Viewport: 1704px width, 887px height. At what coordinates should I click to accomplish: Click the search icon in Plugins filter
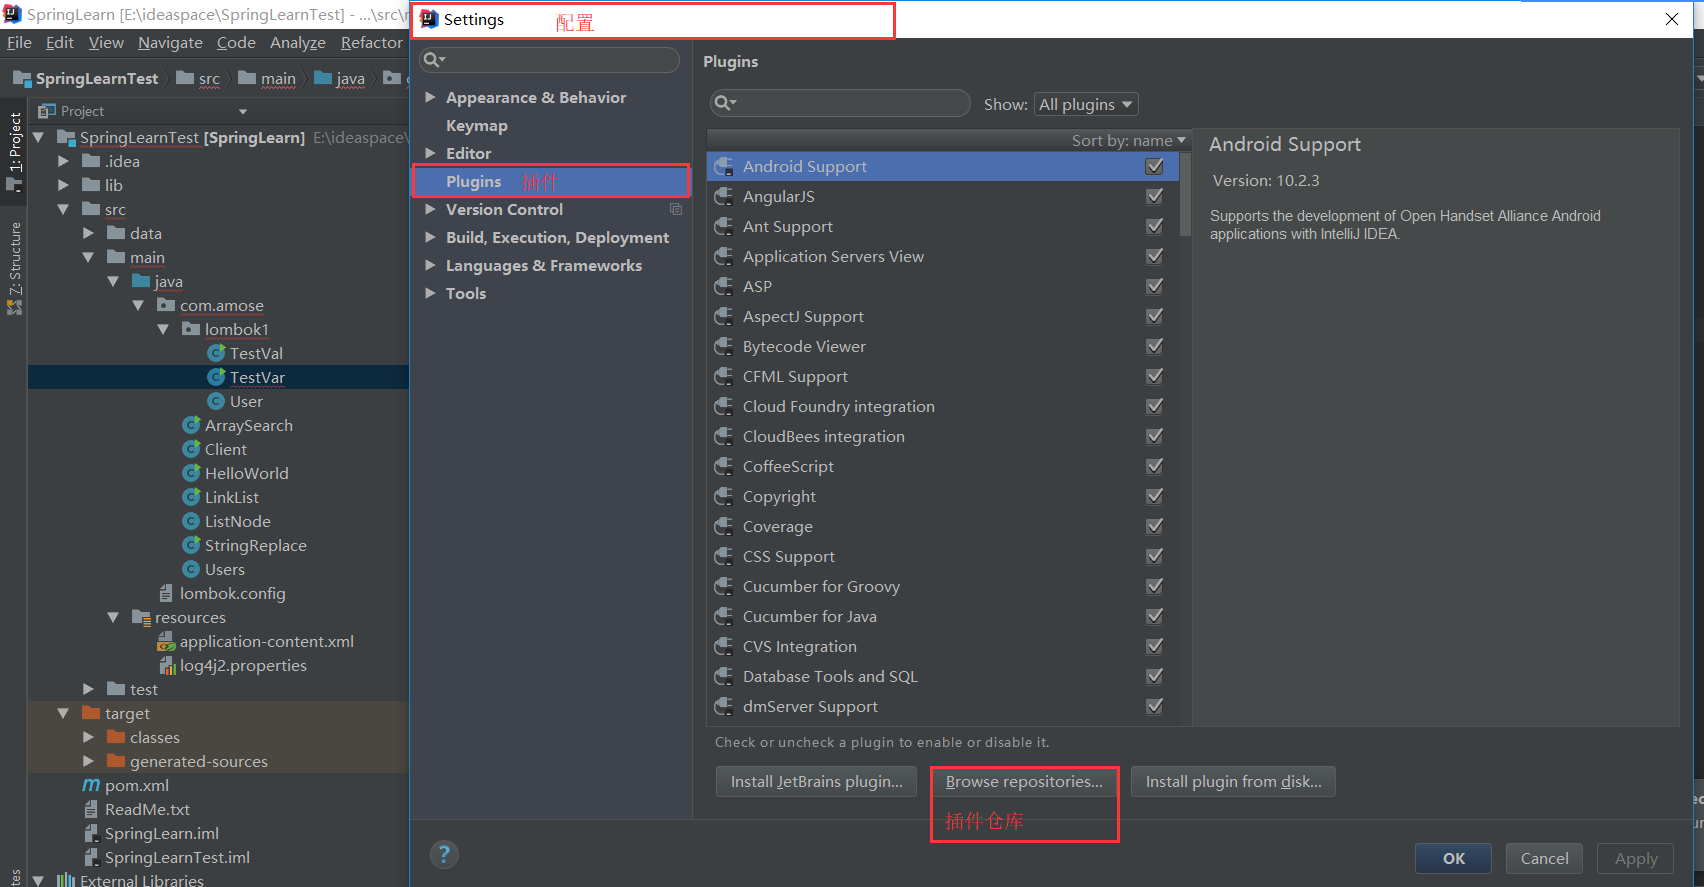tap(724, 103)
